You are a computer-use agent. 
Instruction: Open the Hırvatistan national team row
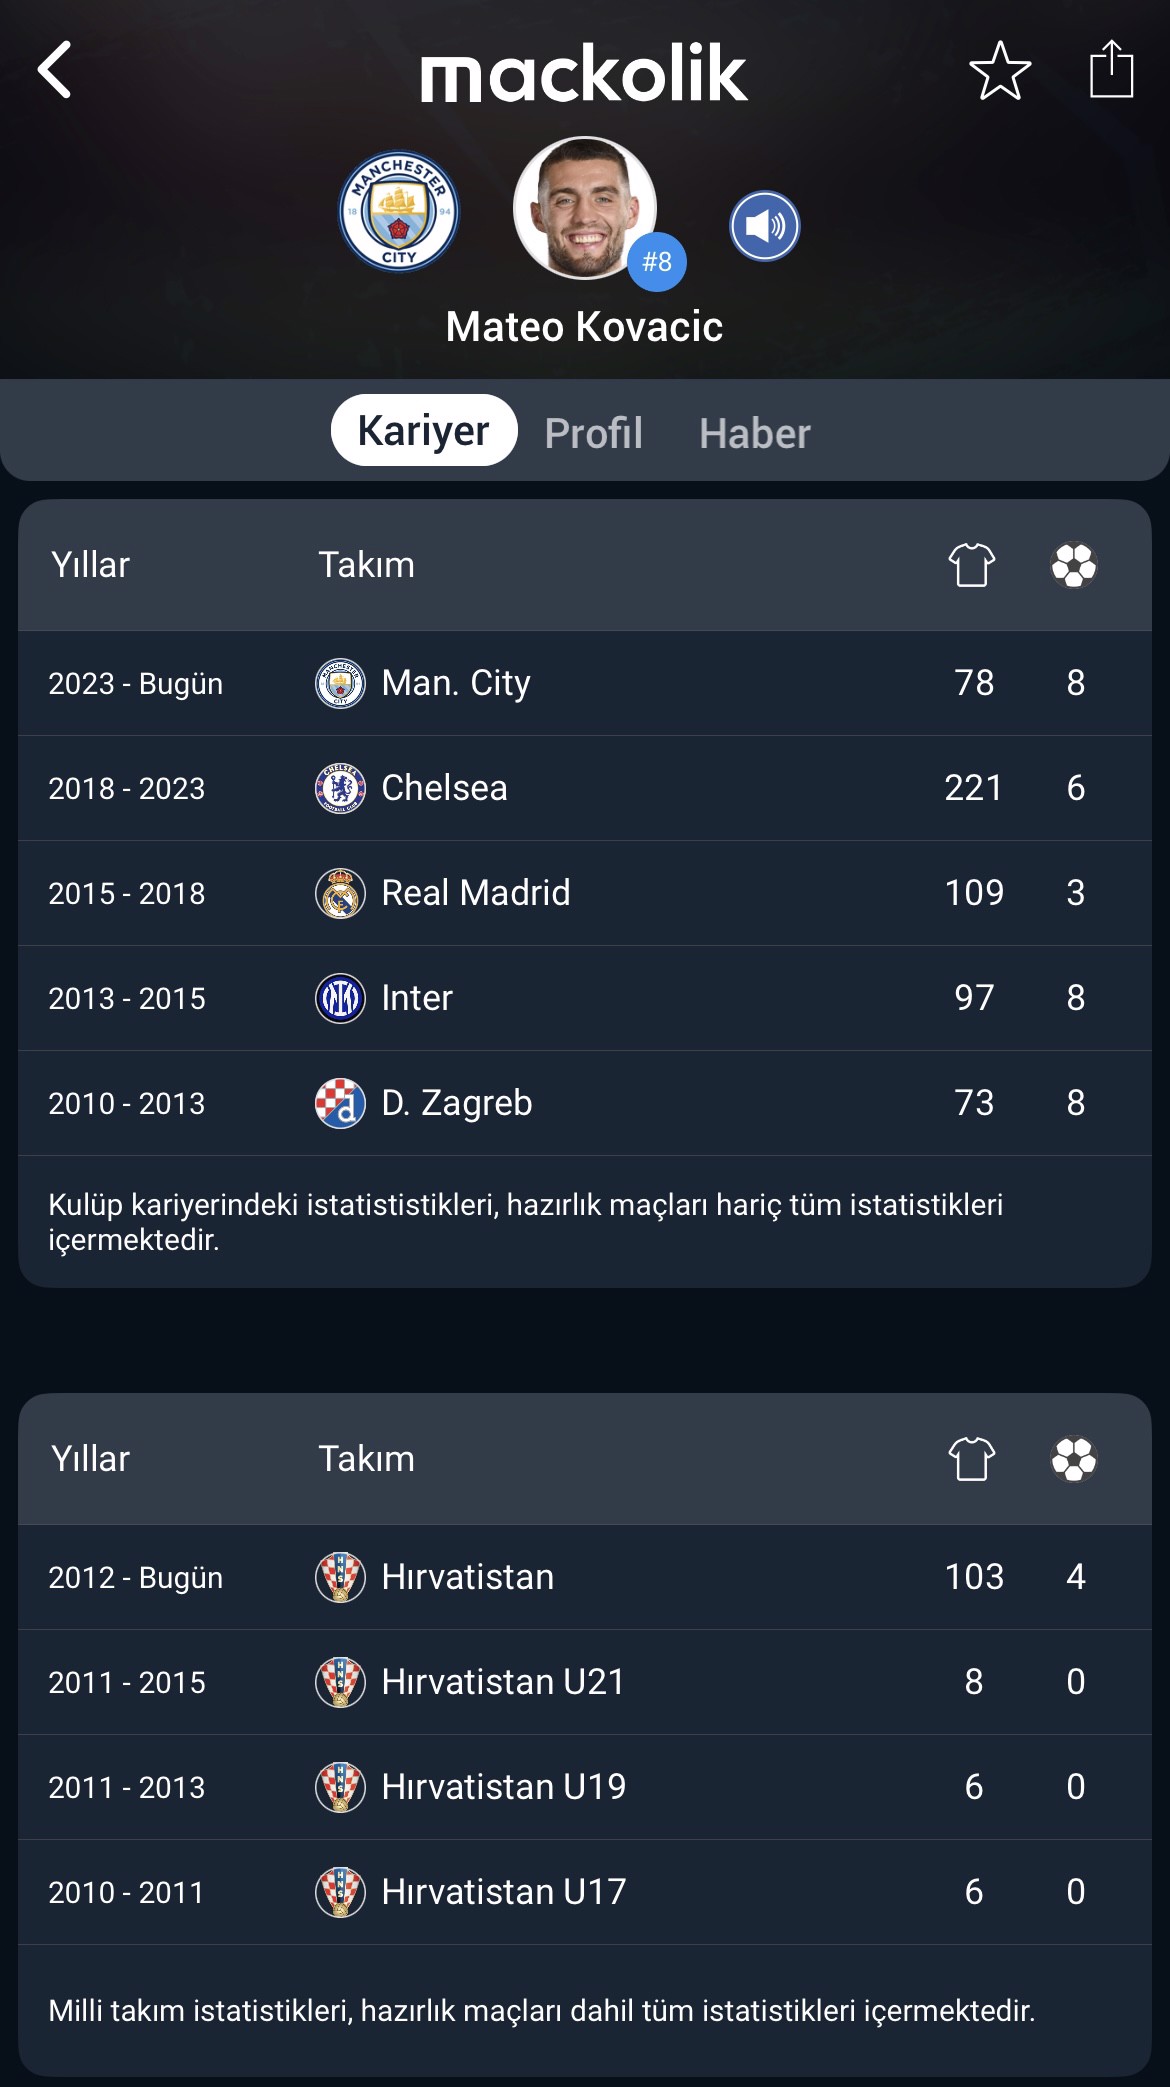click(585, 1577)
